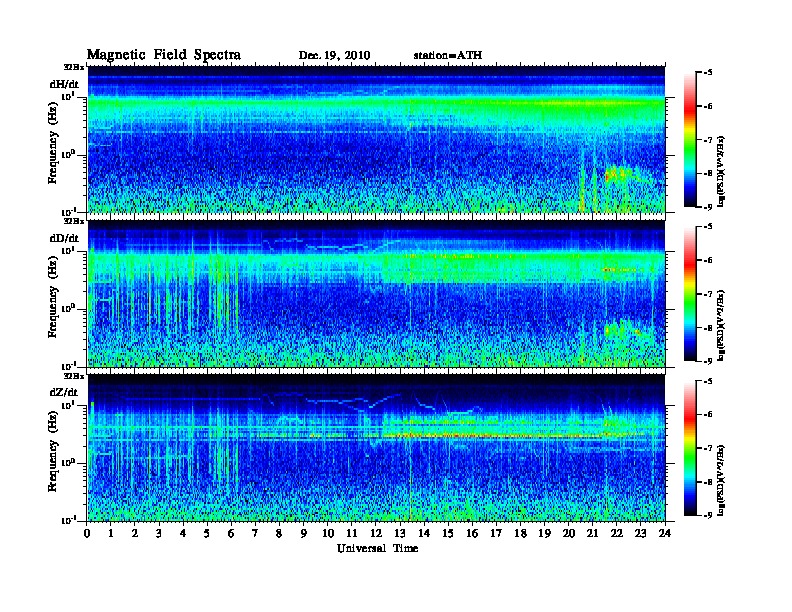Click the hour 9 tick label
The image size is (792, 612).
click(x=304, y=533)
